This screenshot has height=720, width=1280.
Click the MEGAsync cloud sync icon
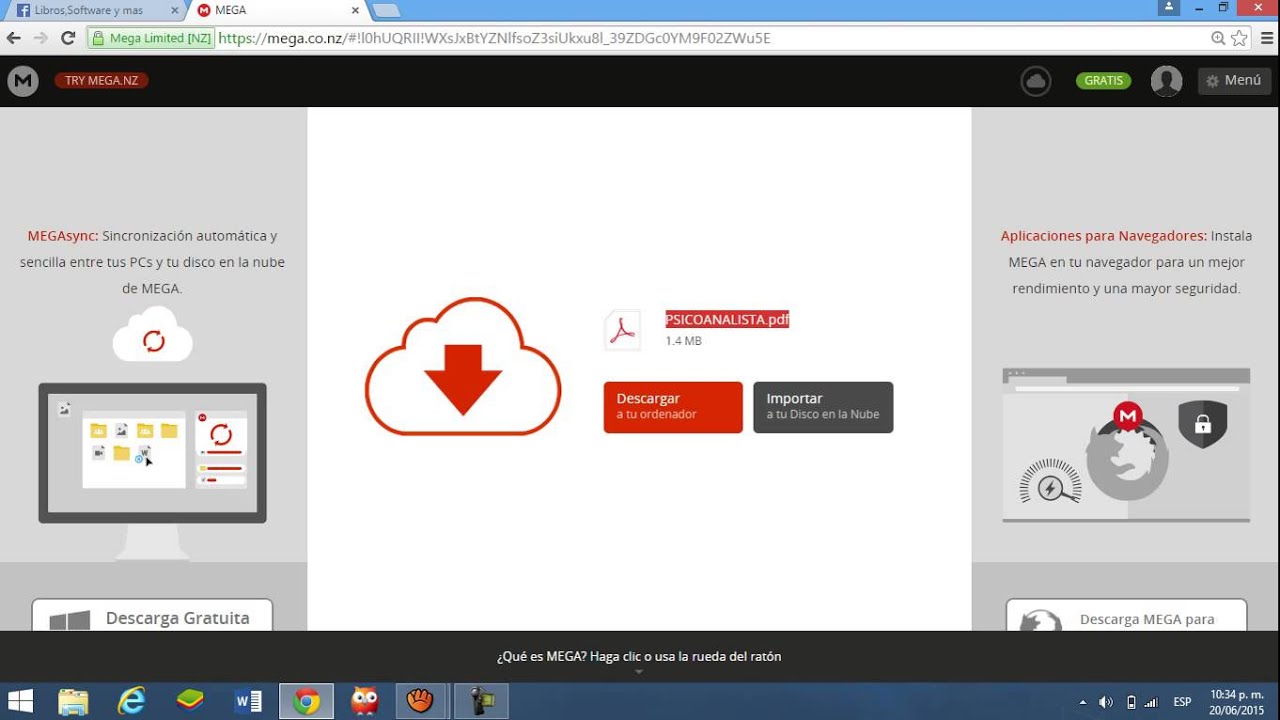(x=153, y=335)
